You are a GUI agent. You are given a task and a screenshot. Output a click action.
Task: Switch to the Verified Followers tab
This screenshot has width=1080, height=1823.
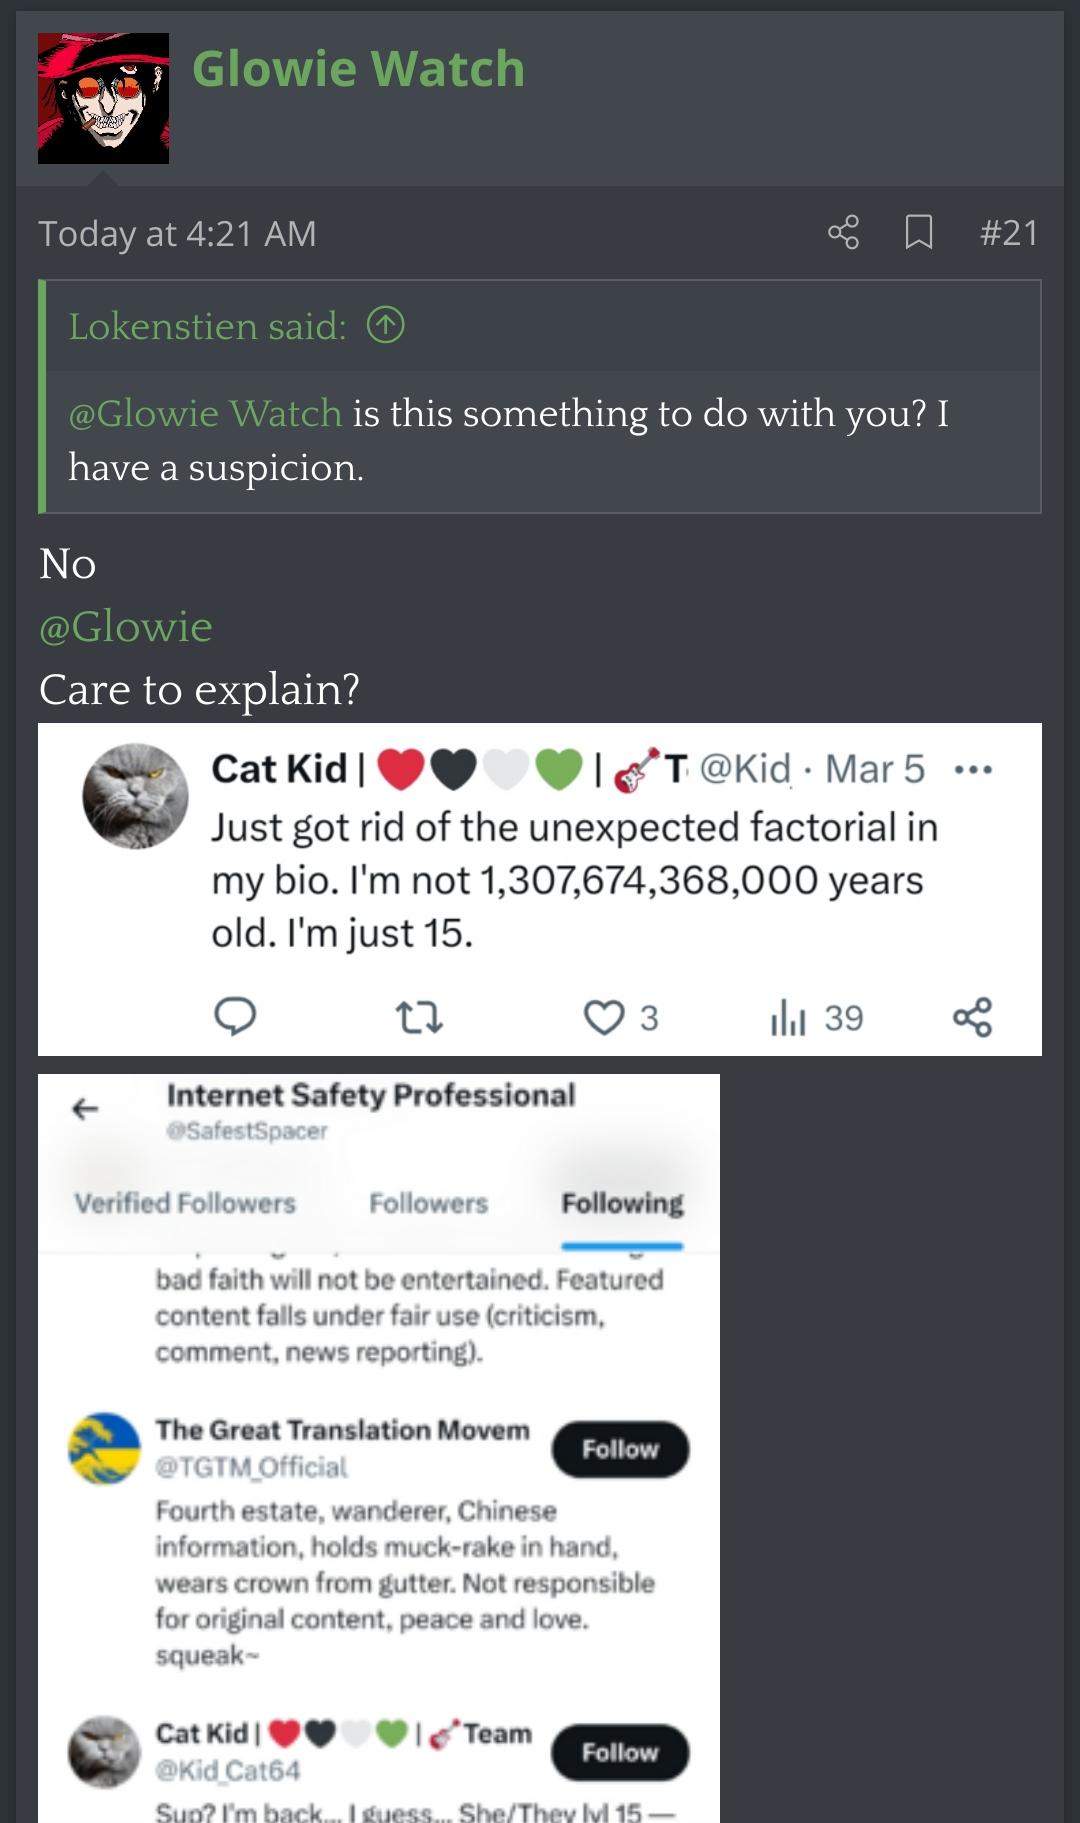185,1203
